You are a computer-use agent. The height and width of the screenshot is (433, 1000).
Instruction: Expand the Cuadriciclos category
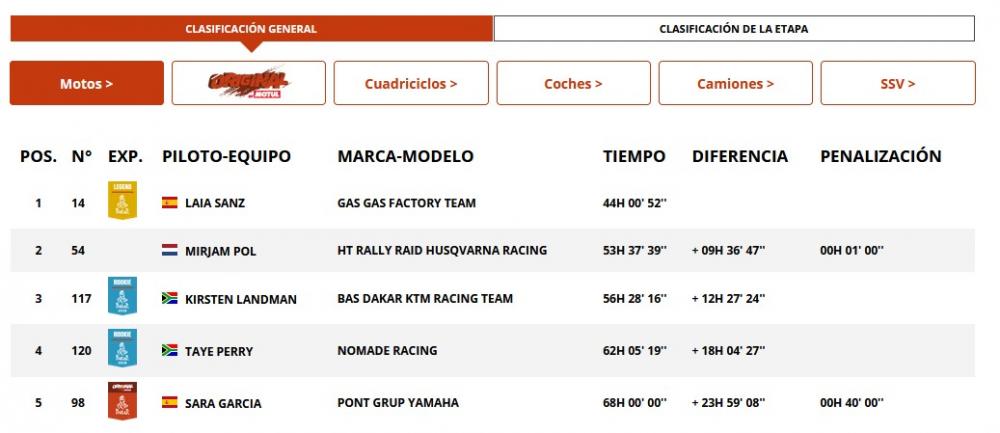411,83
